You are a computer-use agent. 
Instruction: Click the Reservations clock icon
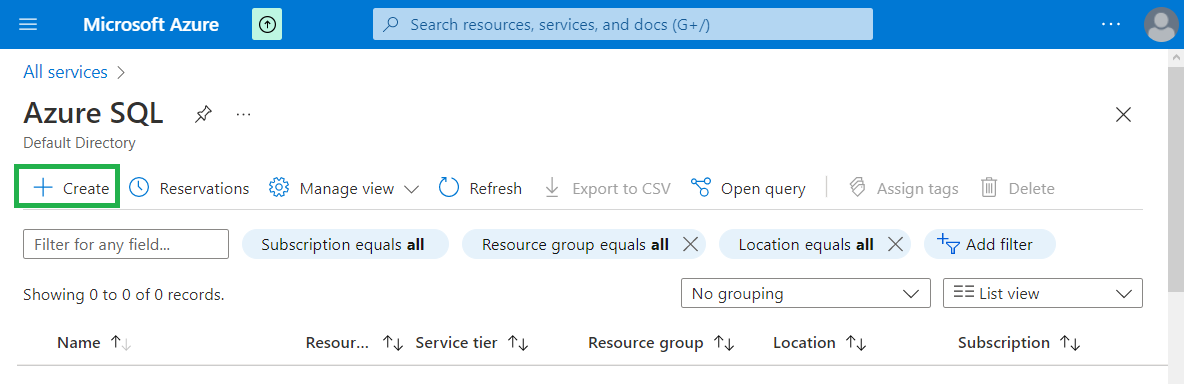click(x=139, y=188)
